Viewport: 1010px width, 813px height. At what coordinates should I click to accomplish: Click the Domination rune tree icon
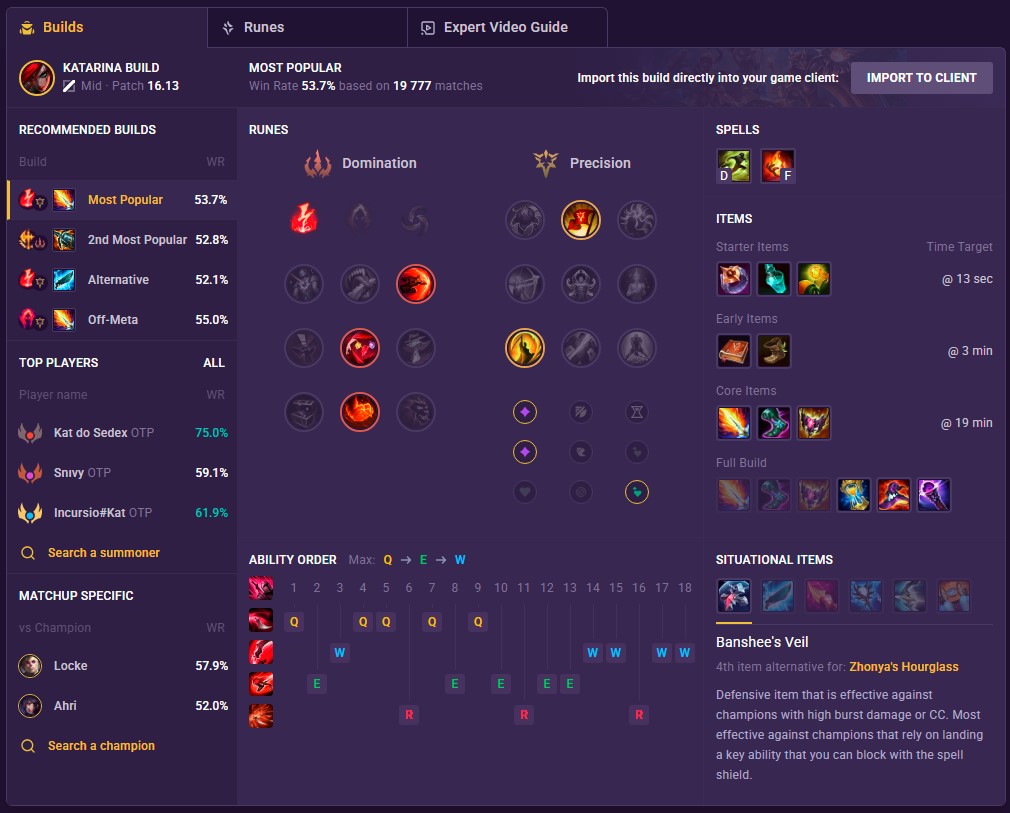(x=318, y=164)
